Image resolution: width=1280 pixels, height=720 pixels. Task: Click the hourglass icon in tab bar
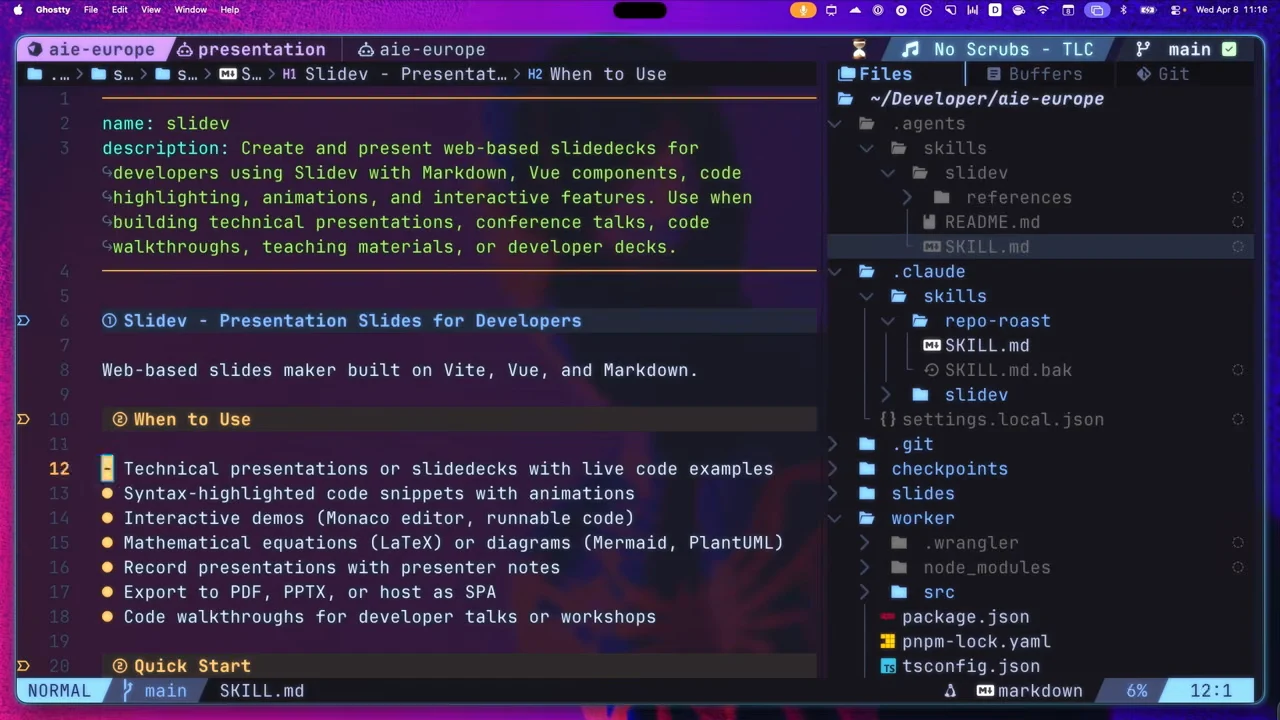(x=859, y=49)
